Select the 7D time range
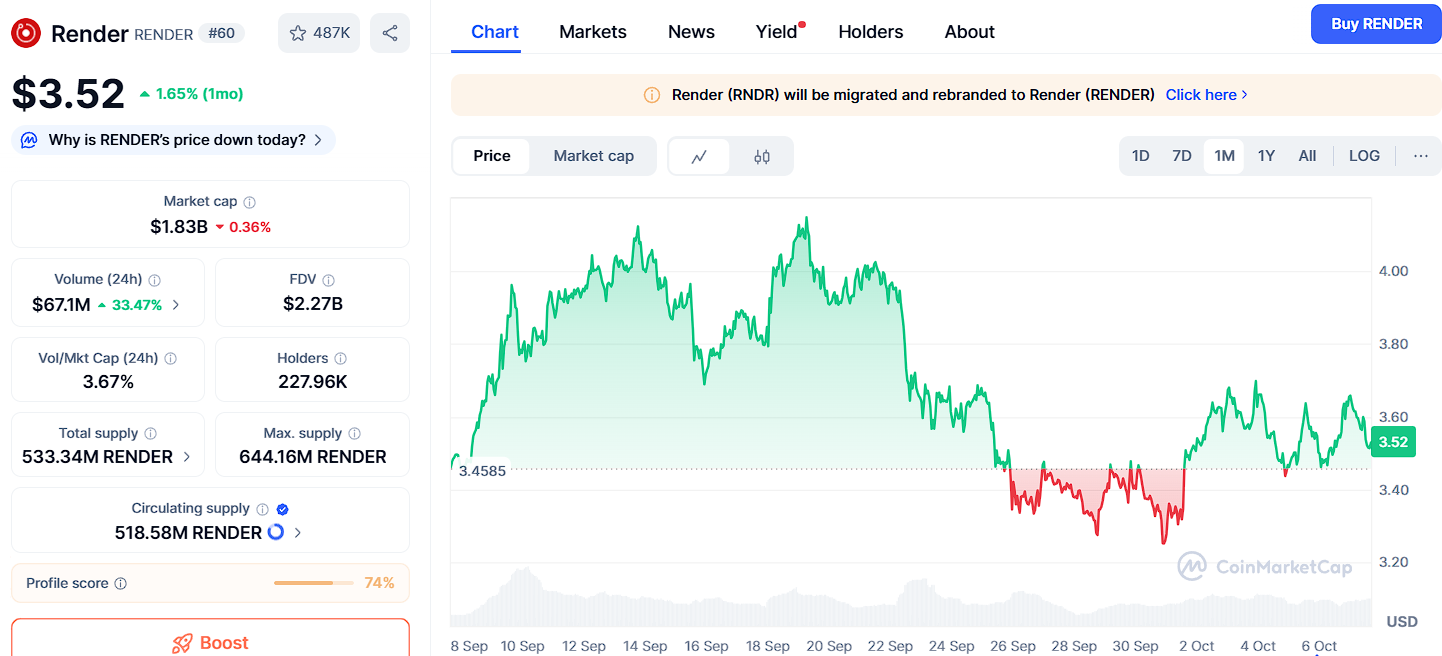Screen dimensions: 1442x656 pos(1182,156)
